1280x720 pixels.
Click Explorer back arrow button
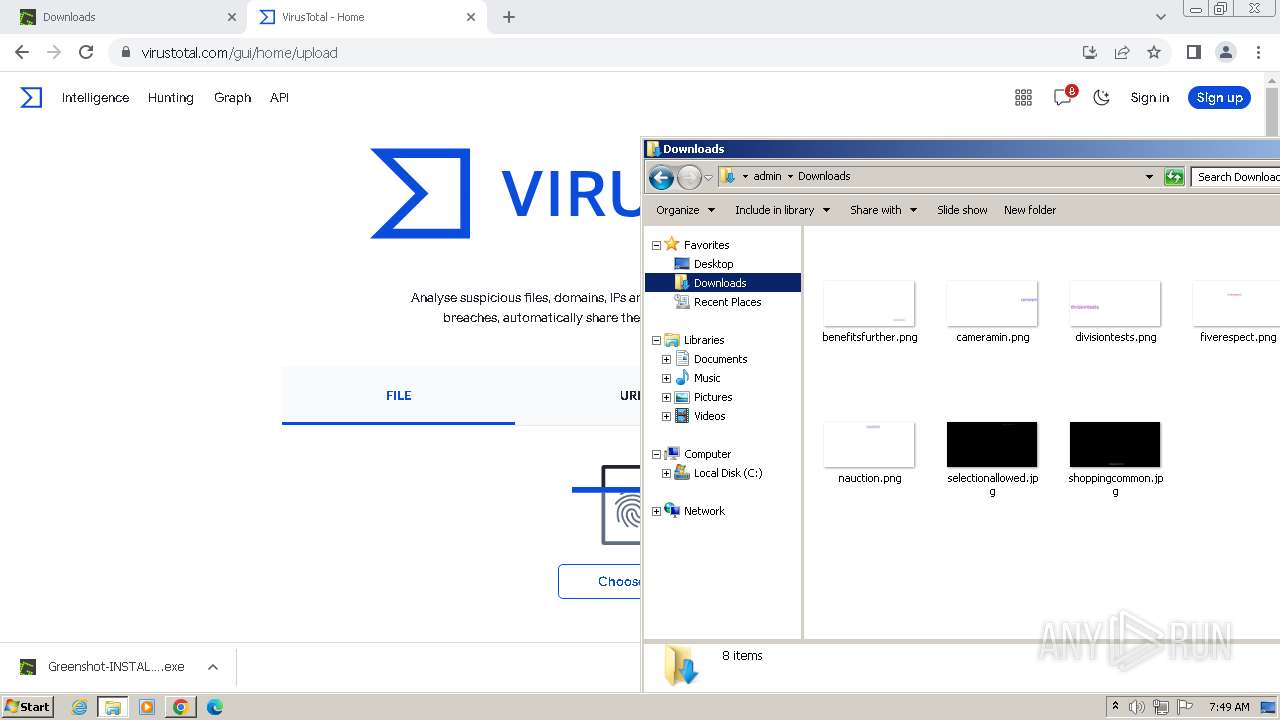click(x=661, y=177)
